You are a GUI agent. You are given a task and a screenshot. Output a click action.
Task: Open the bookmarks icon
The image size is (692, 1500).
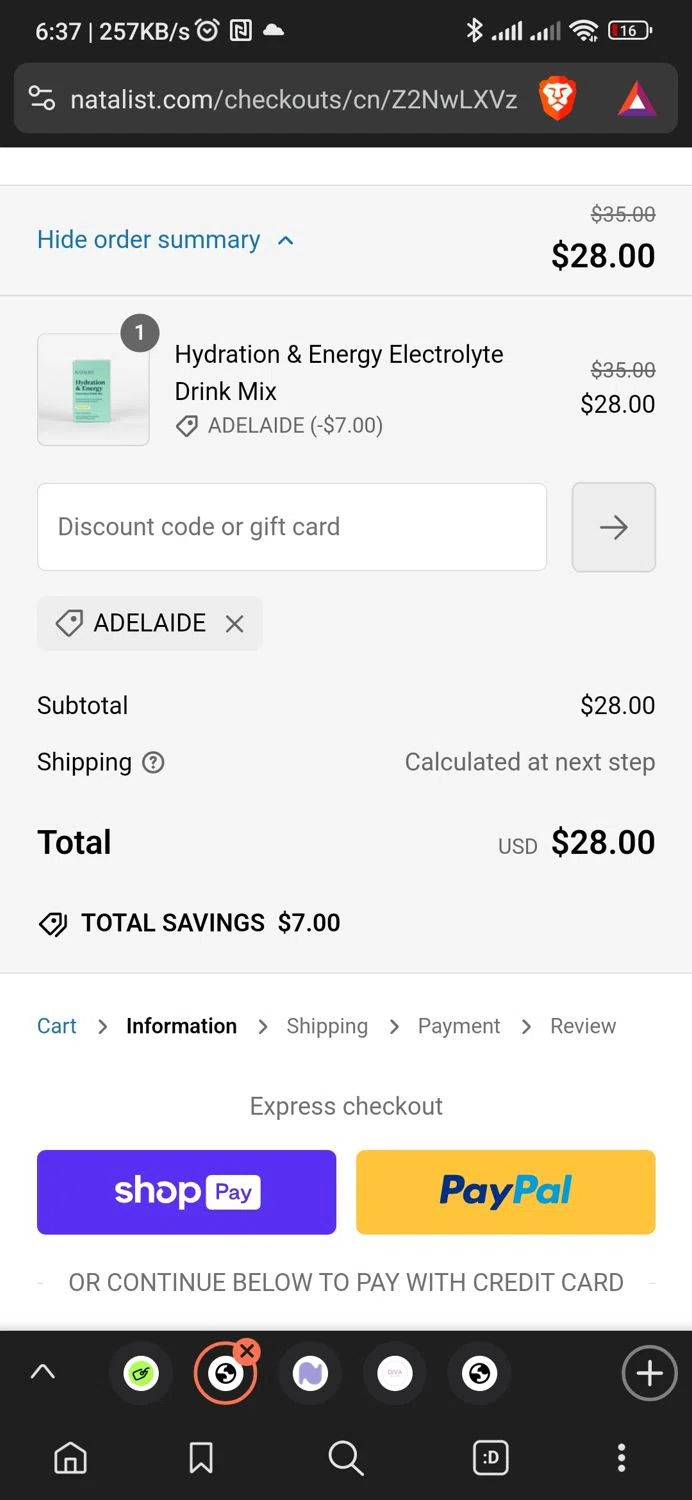pos(201,1458)
